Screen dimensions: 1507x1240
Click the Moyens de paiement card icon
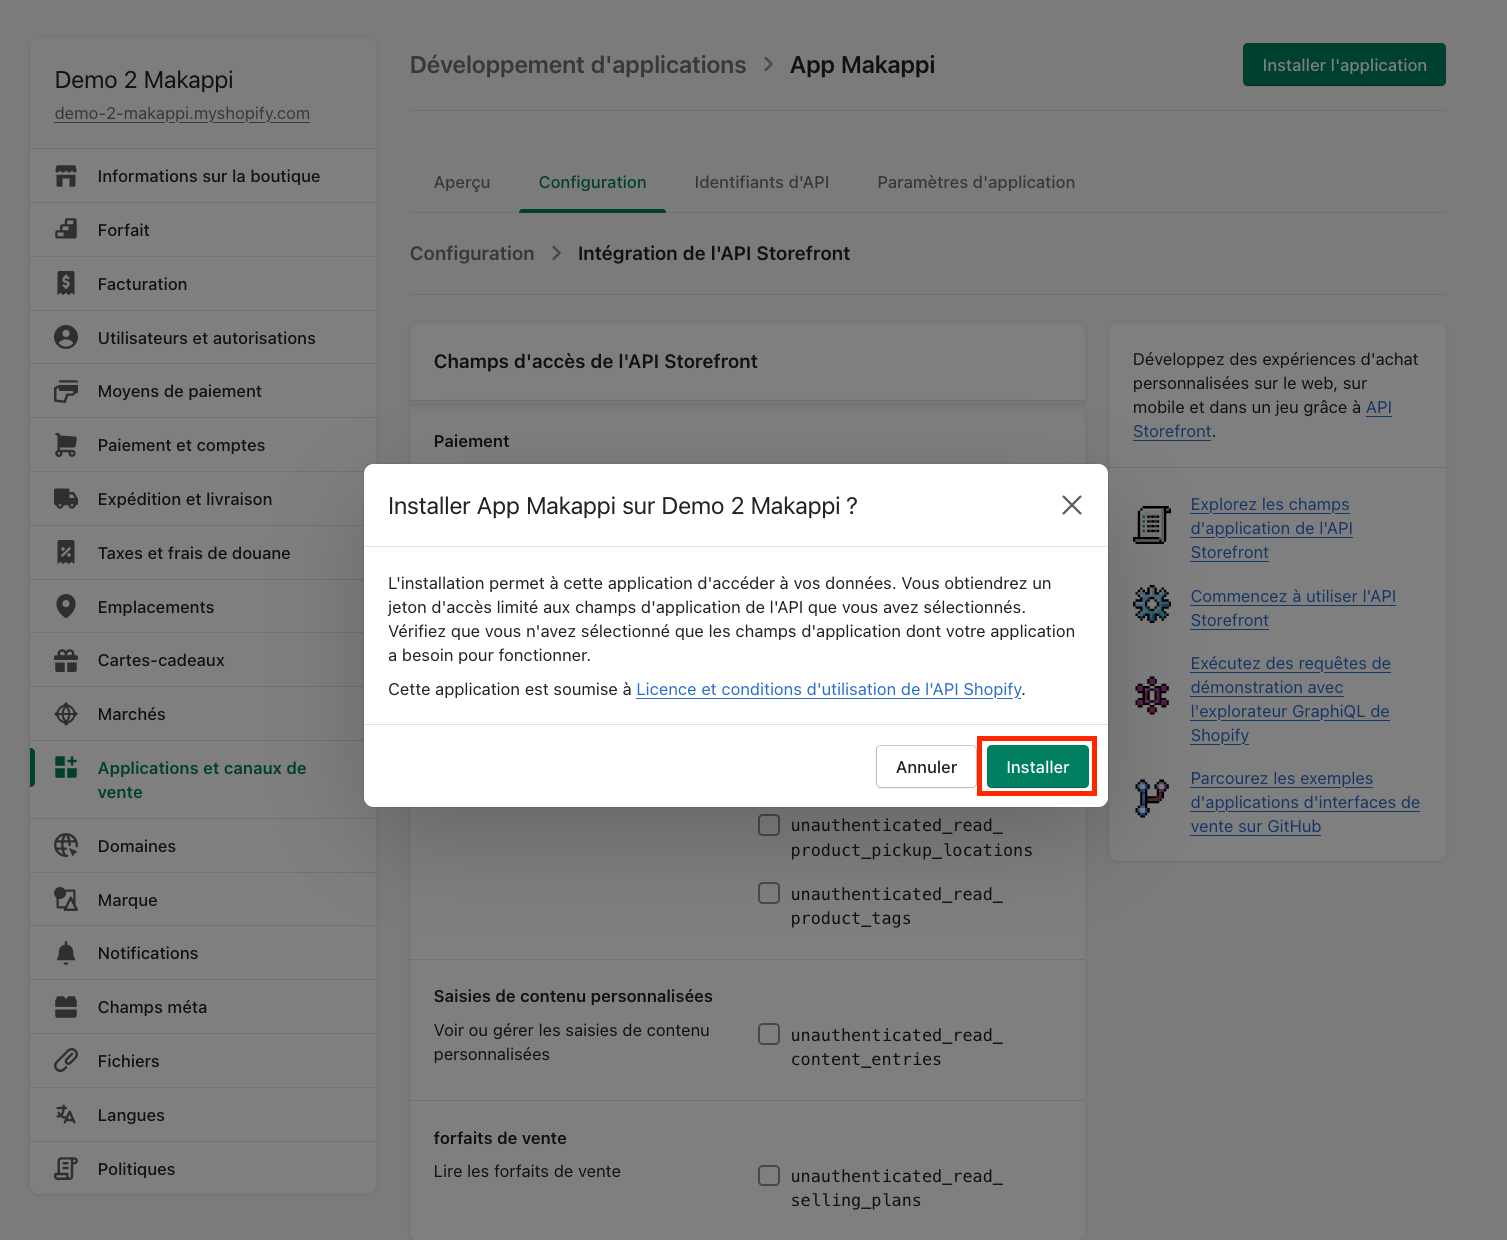[x=66, y=391]
